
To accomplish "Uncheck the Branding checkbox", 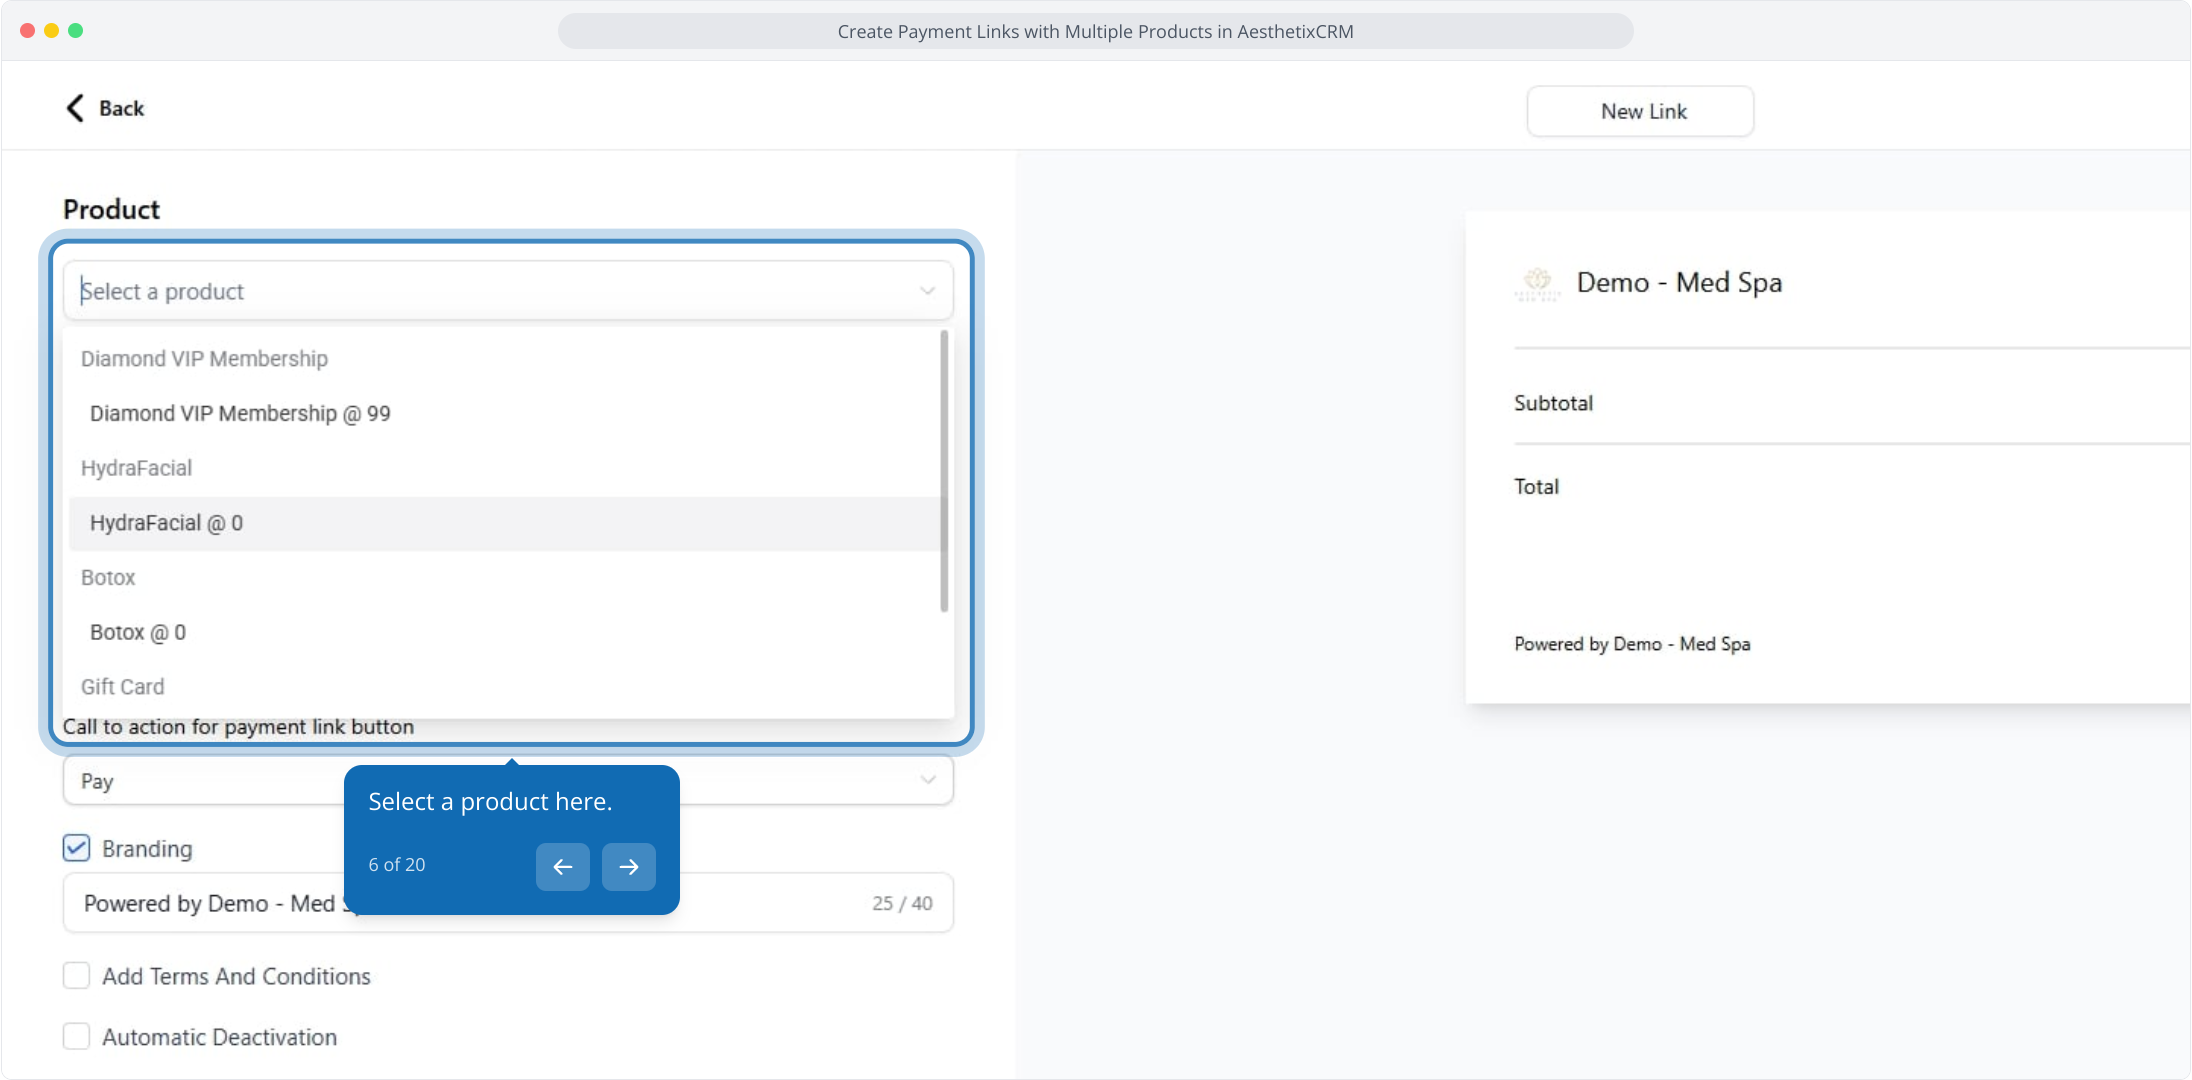I will (x=76, y=848).
